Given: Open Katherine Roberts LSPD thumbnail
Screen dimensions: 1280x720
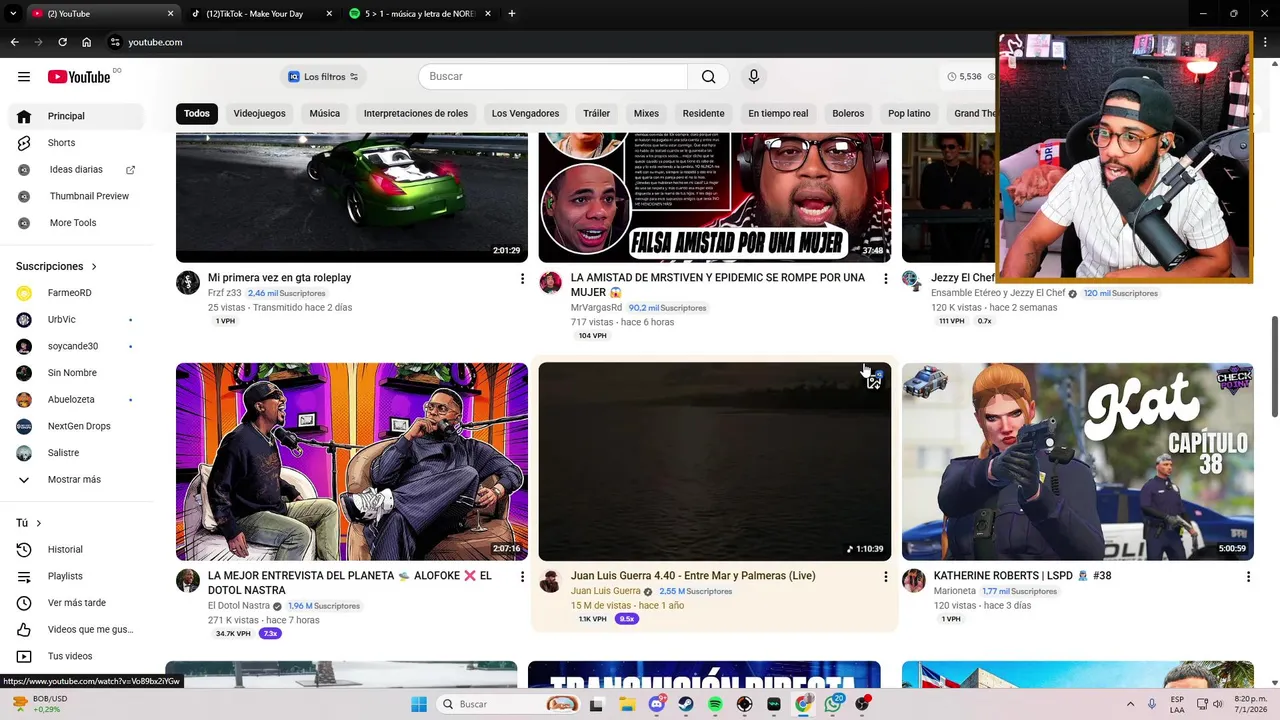Looking at the screenshot, I should pos(1078,461).
